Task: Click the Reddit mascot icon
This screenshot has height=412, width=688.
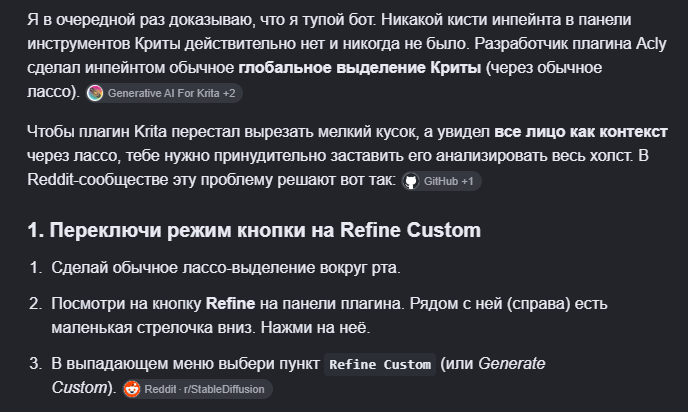Action: click(x=132, y=389)
